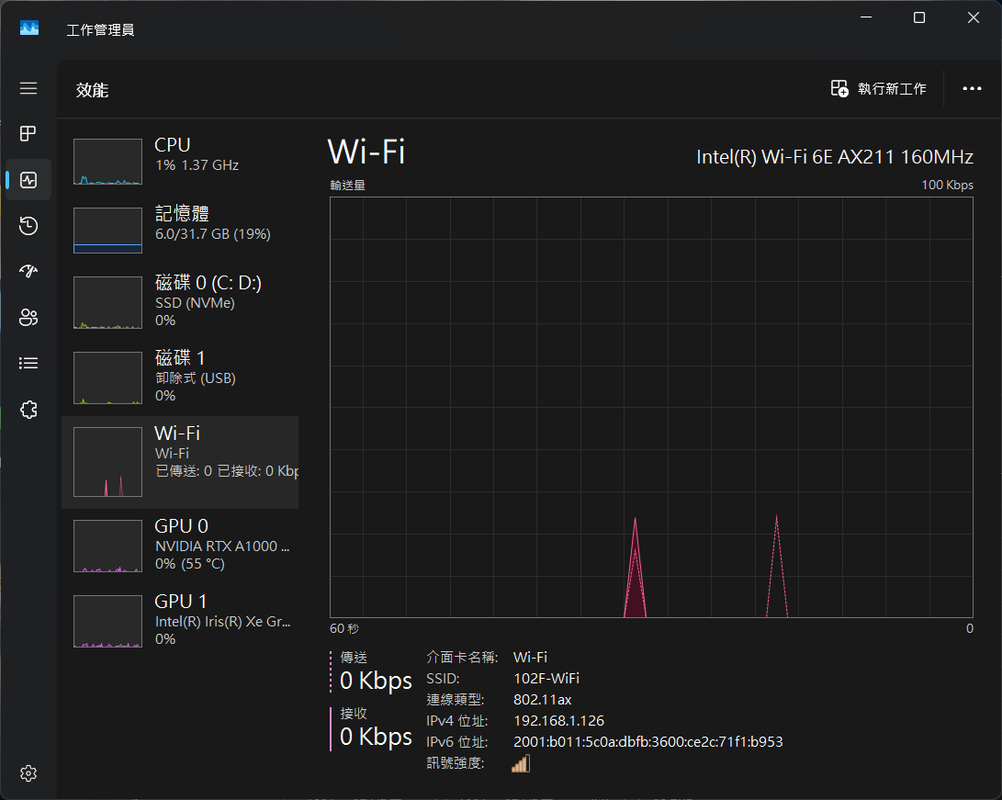Minimize the Task Manager window
Image resolution: width=1002 pixels, height=800 pixels.
866,18
